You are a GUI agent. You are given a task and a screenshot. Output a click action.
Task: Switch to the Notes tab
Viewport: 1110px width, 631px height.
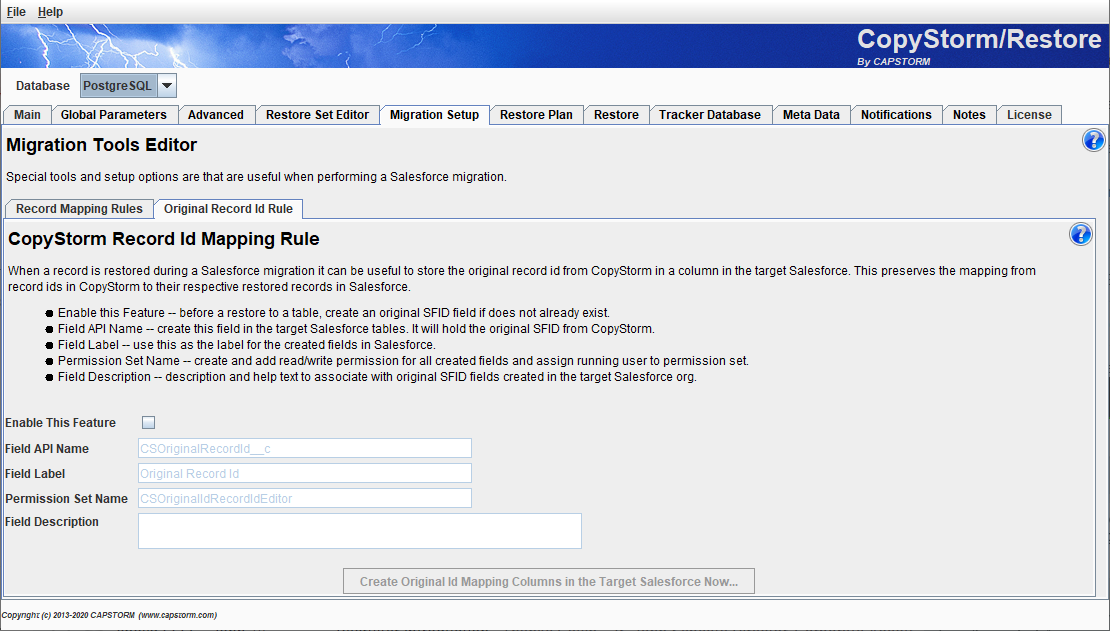[969, 115]
